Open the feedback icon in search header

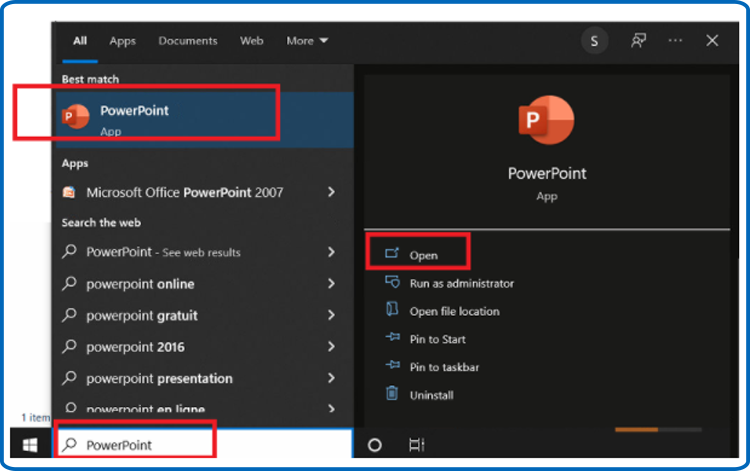click(638, 41)
